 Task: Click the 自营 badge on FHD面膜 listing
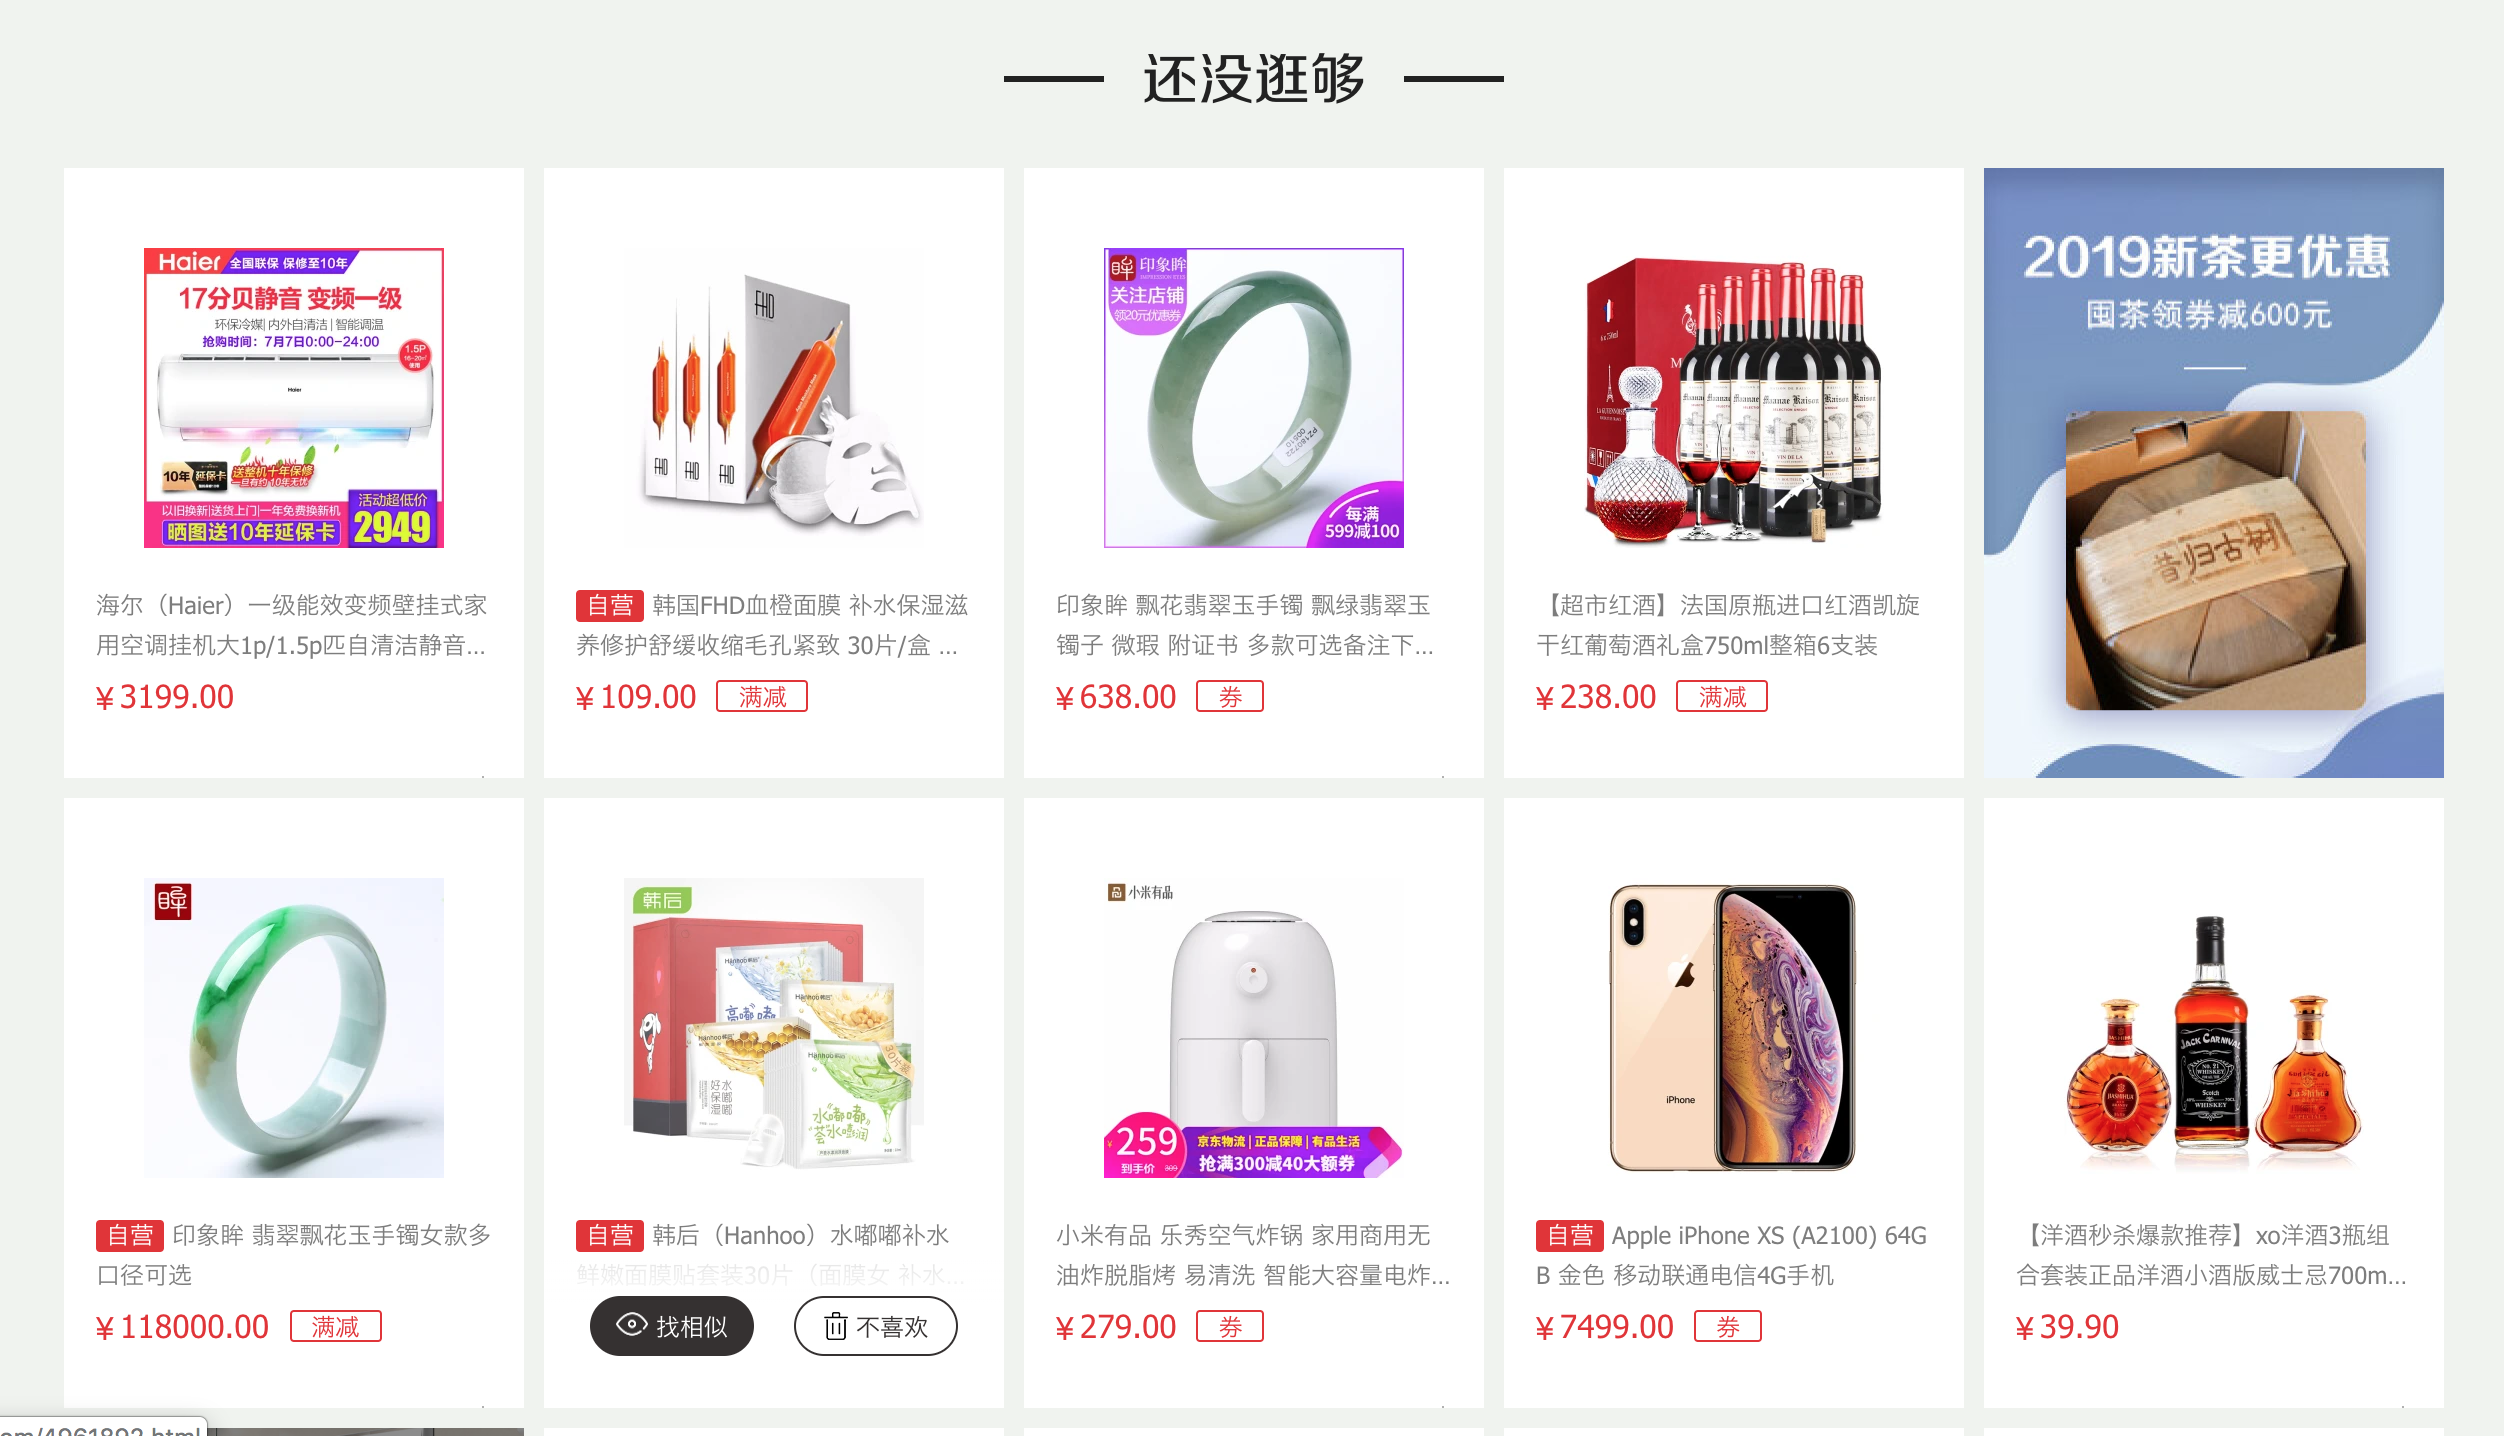(x=609, y=605)
